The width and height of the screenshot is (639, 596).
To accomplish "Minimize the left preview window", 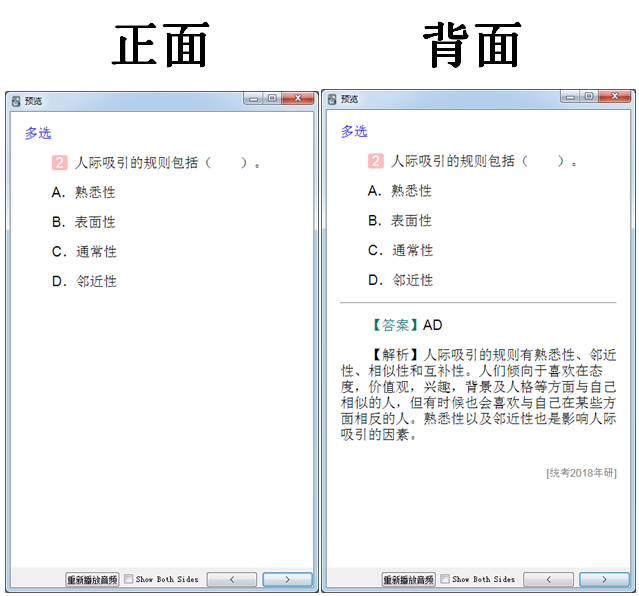I will [253, 99].
